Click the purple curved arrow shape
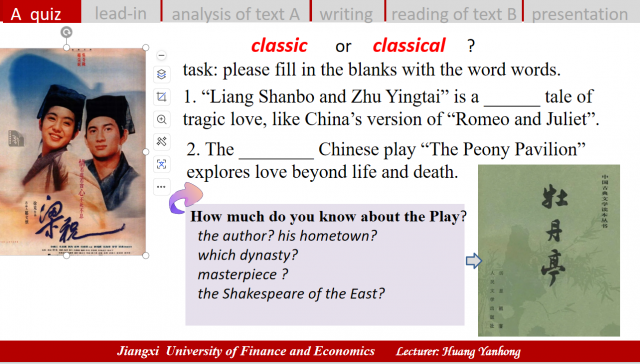 186,198
